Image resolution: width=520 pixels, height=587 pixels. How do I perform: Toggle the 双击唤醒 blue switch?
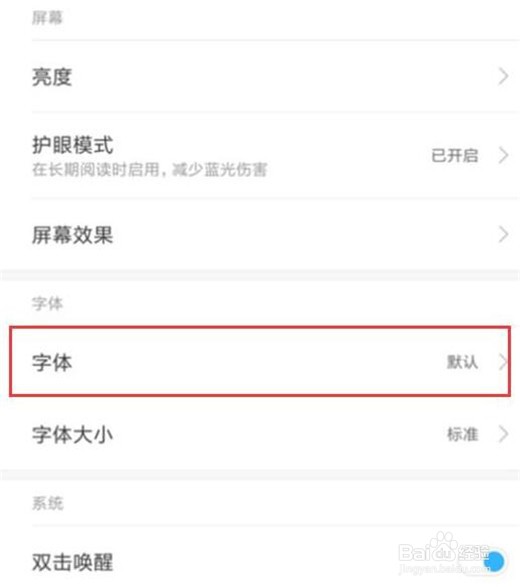(x=495, y=561)
